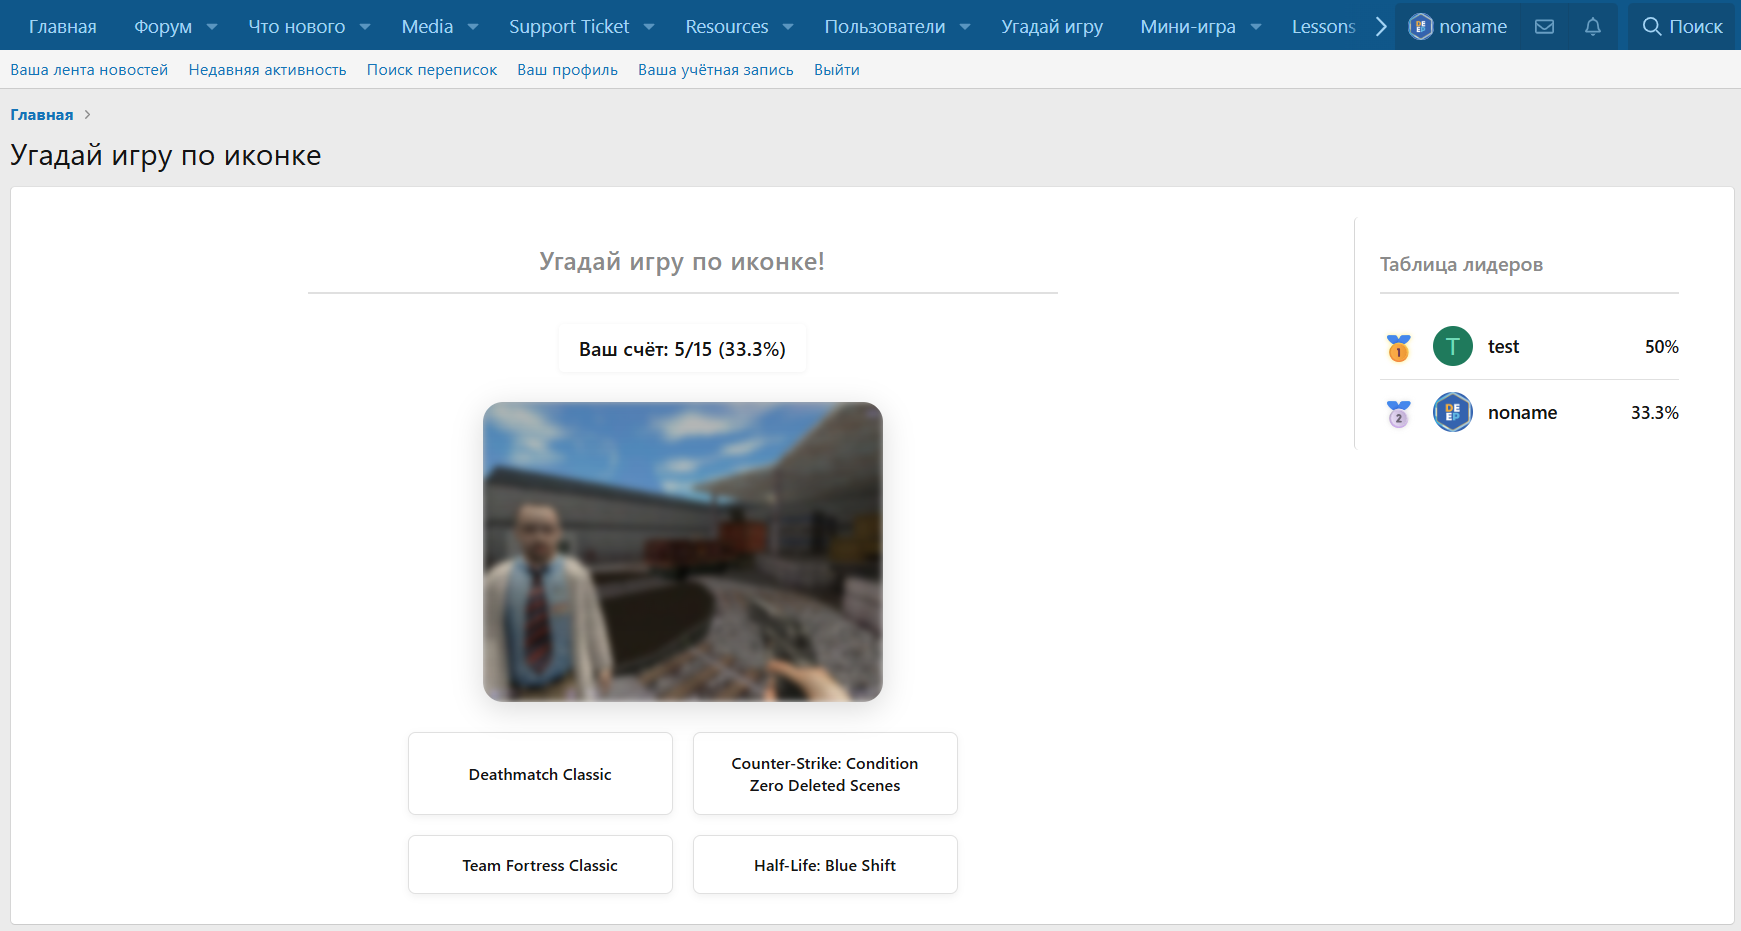Viewport: 1741px width, 931px height.
Task: Click the Выйти logout link
Action: point(836,70)
